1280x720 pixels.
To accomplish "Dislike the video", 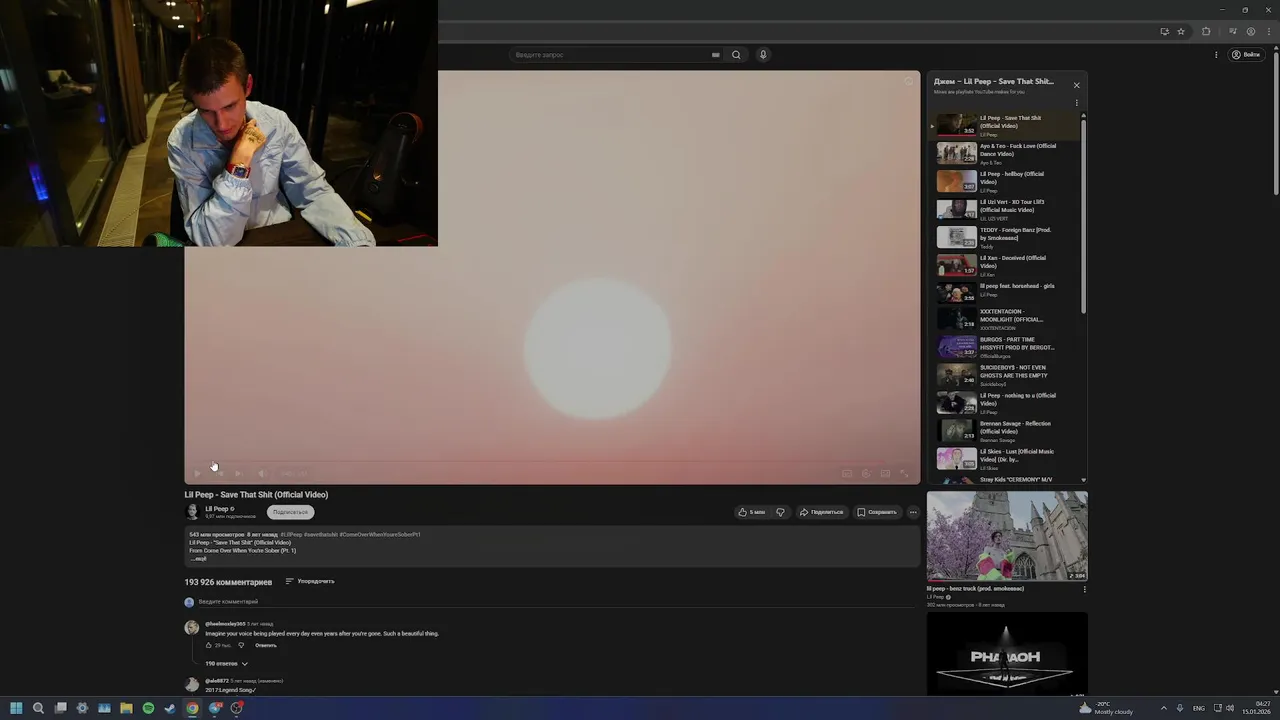I will [780, 512].
